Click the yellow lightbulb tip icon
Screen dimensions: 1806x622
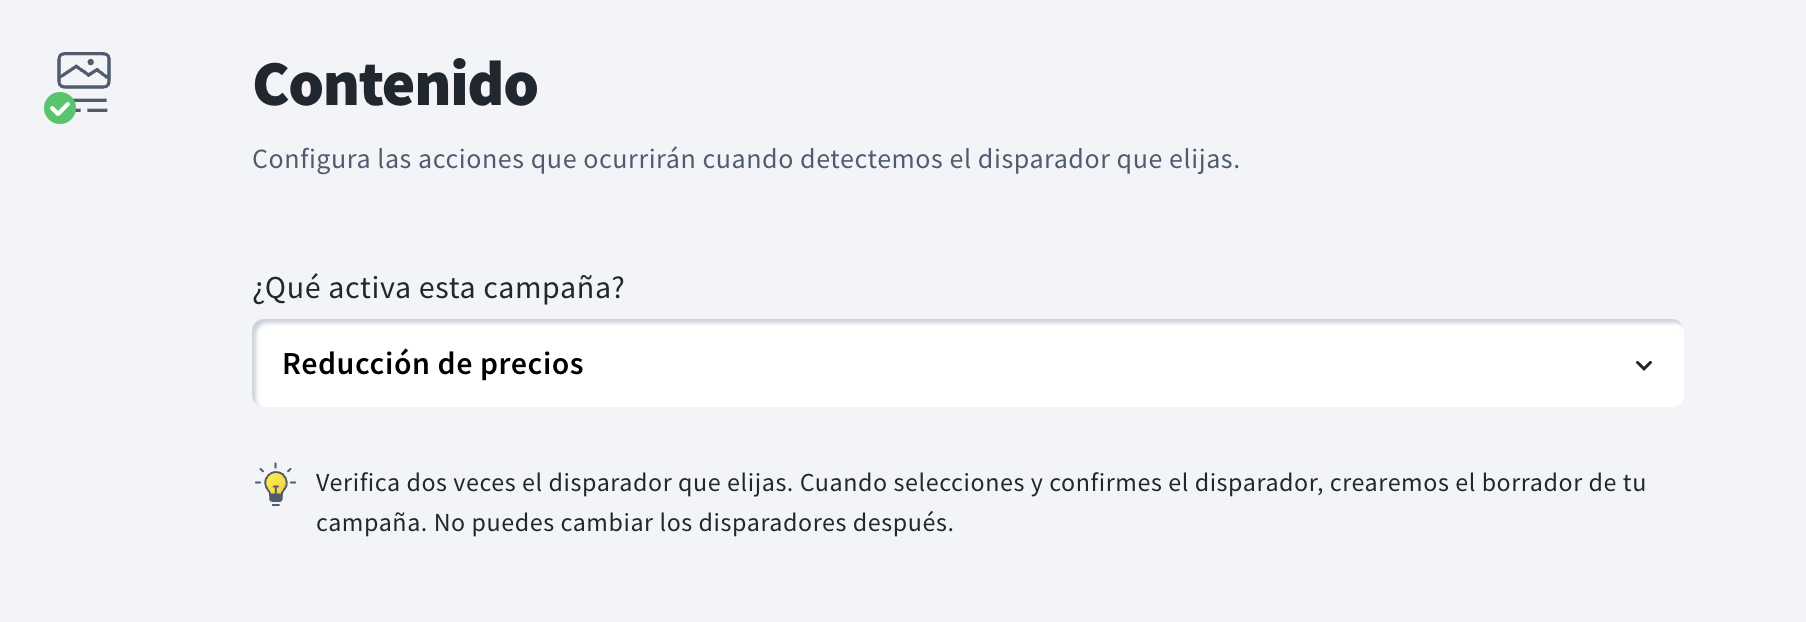[x=275, y=485]
